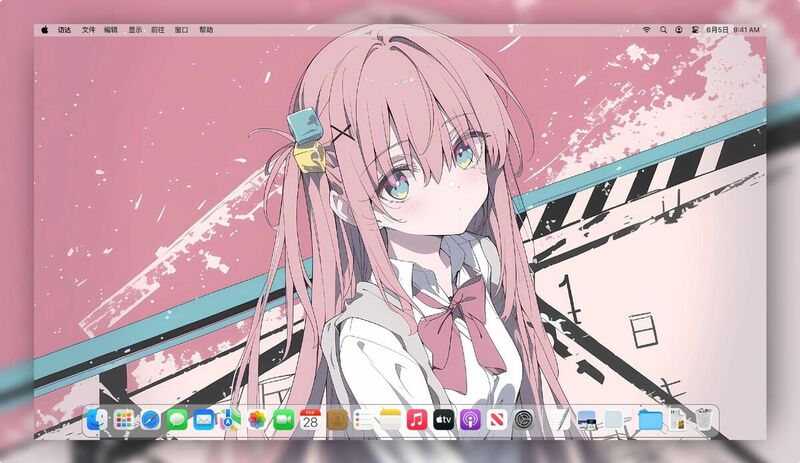Launch Safari from the dock
This screenshot has width=800, height=463.
(150, 420)
